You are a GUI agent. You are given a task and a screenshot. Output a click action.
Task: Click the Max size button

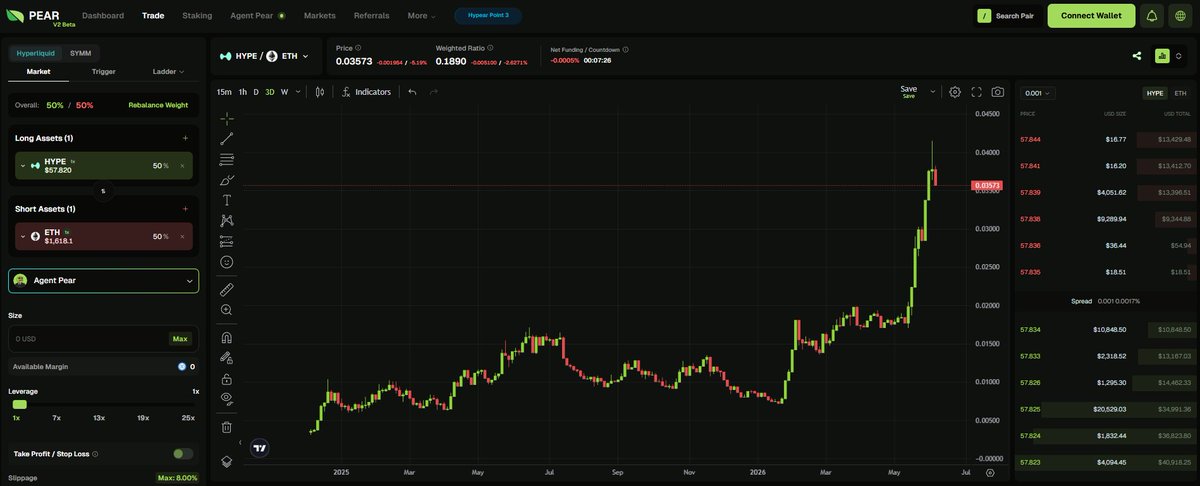pos(180,339)
